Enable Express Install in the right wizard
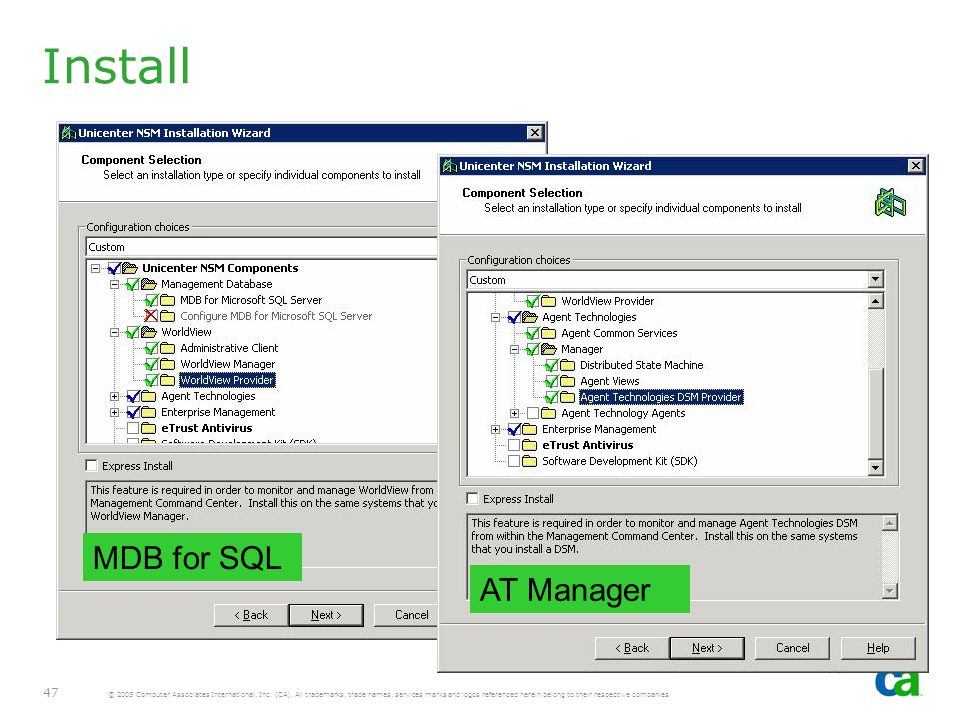Image resolution: width=960 pixels, height=720 pixels. pos(472,498)
